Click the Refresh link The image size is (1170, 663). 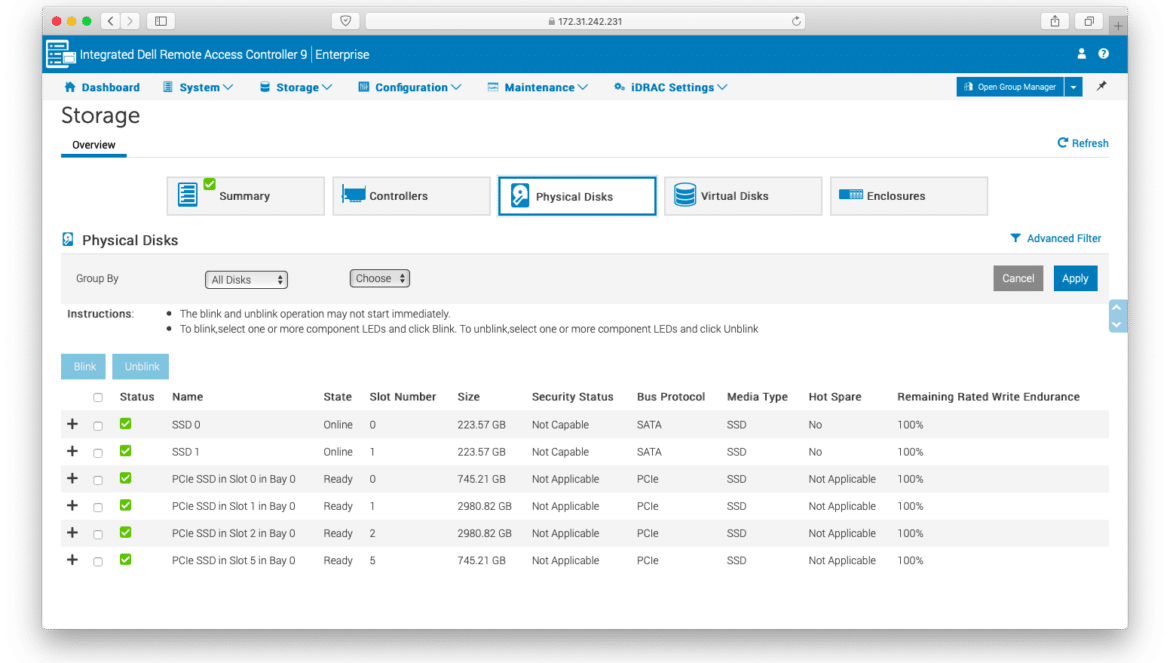pyautogui.click(x=1083, y=143)
